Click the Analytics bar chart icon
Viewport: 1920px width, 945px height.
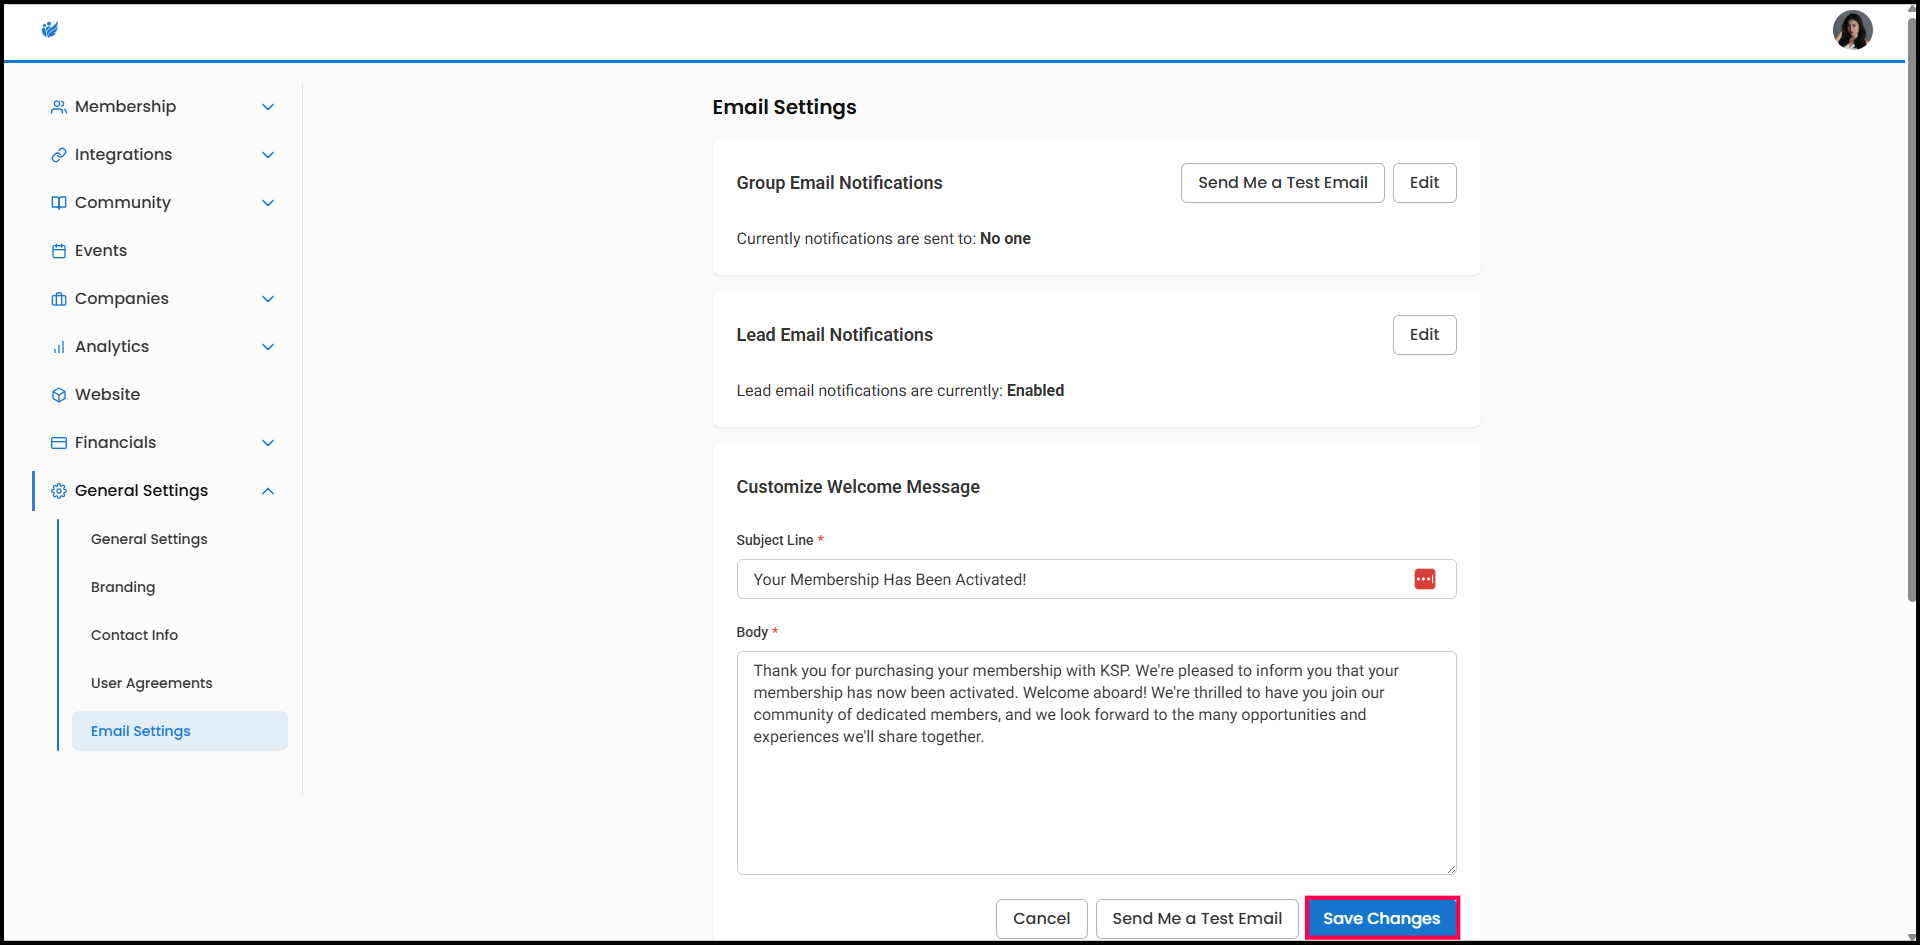coord(59,347)
